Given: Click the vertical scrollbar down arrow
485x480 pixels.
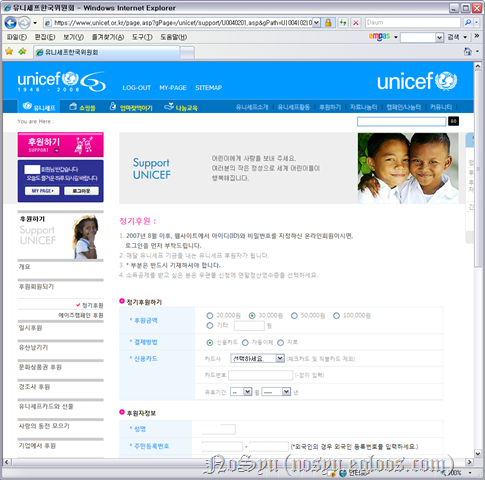Looking at the screenshot, I should click(x=478, y=453).
